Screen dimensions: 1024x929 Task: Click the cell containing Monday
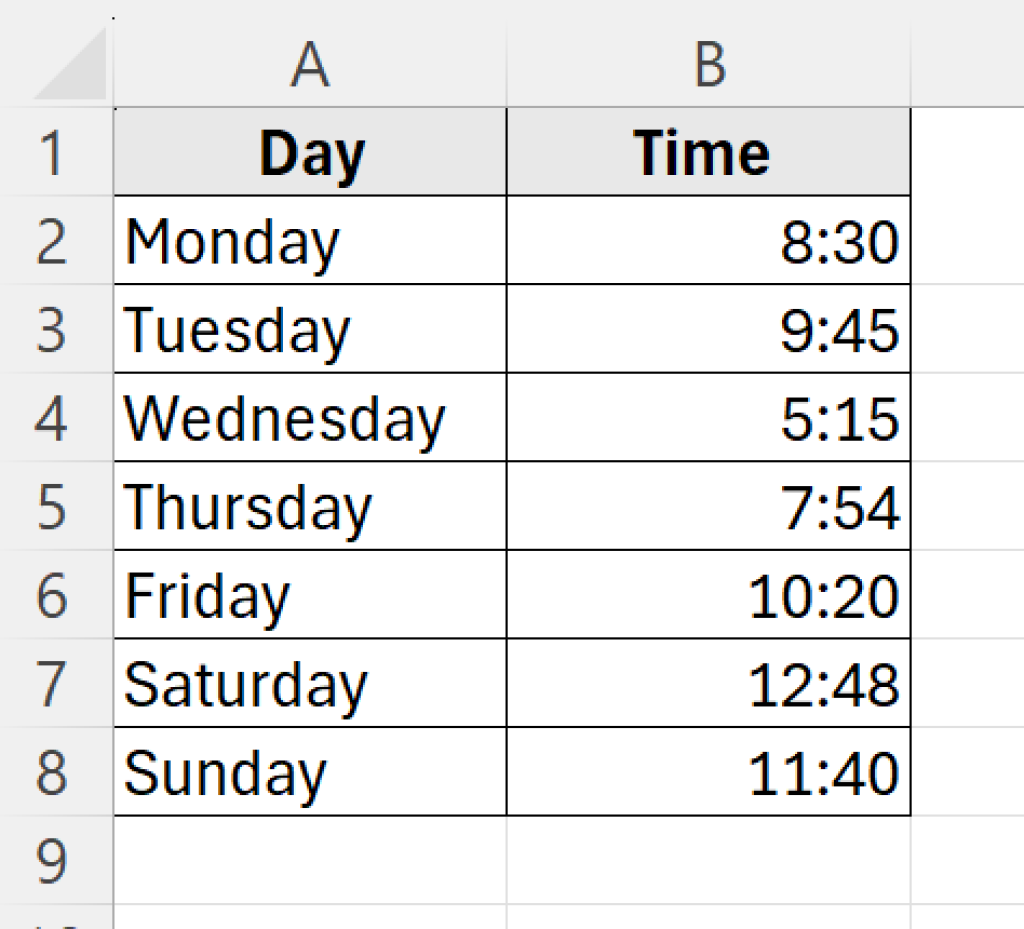tap(310, 240)
